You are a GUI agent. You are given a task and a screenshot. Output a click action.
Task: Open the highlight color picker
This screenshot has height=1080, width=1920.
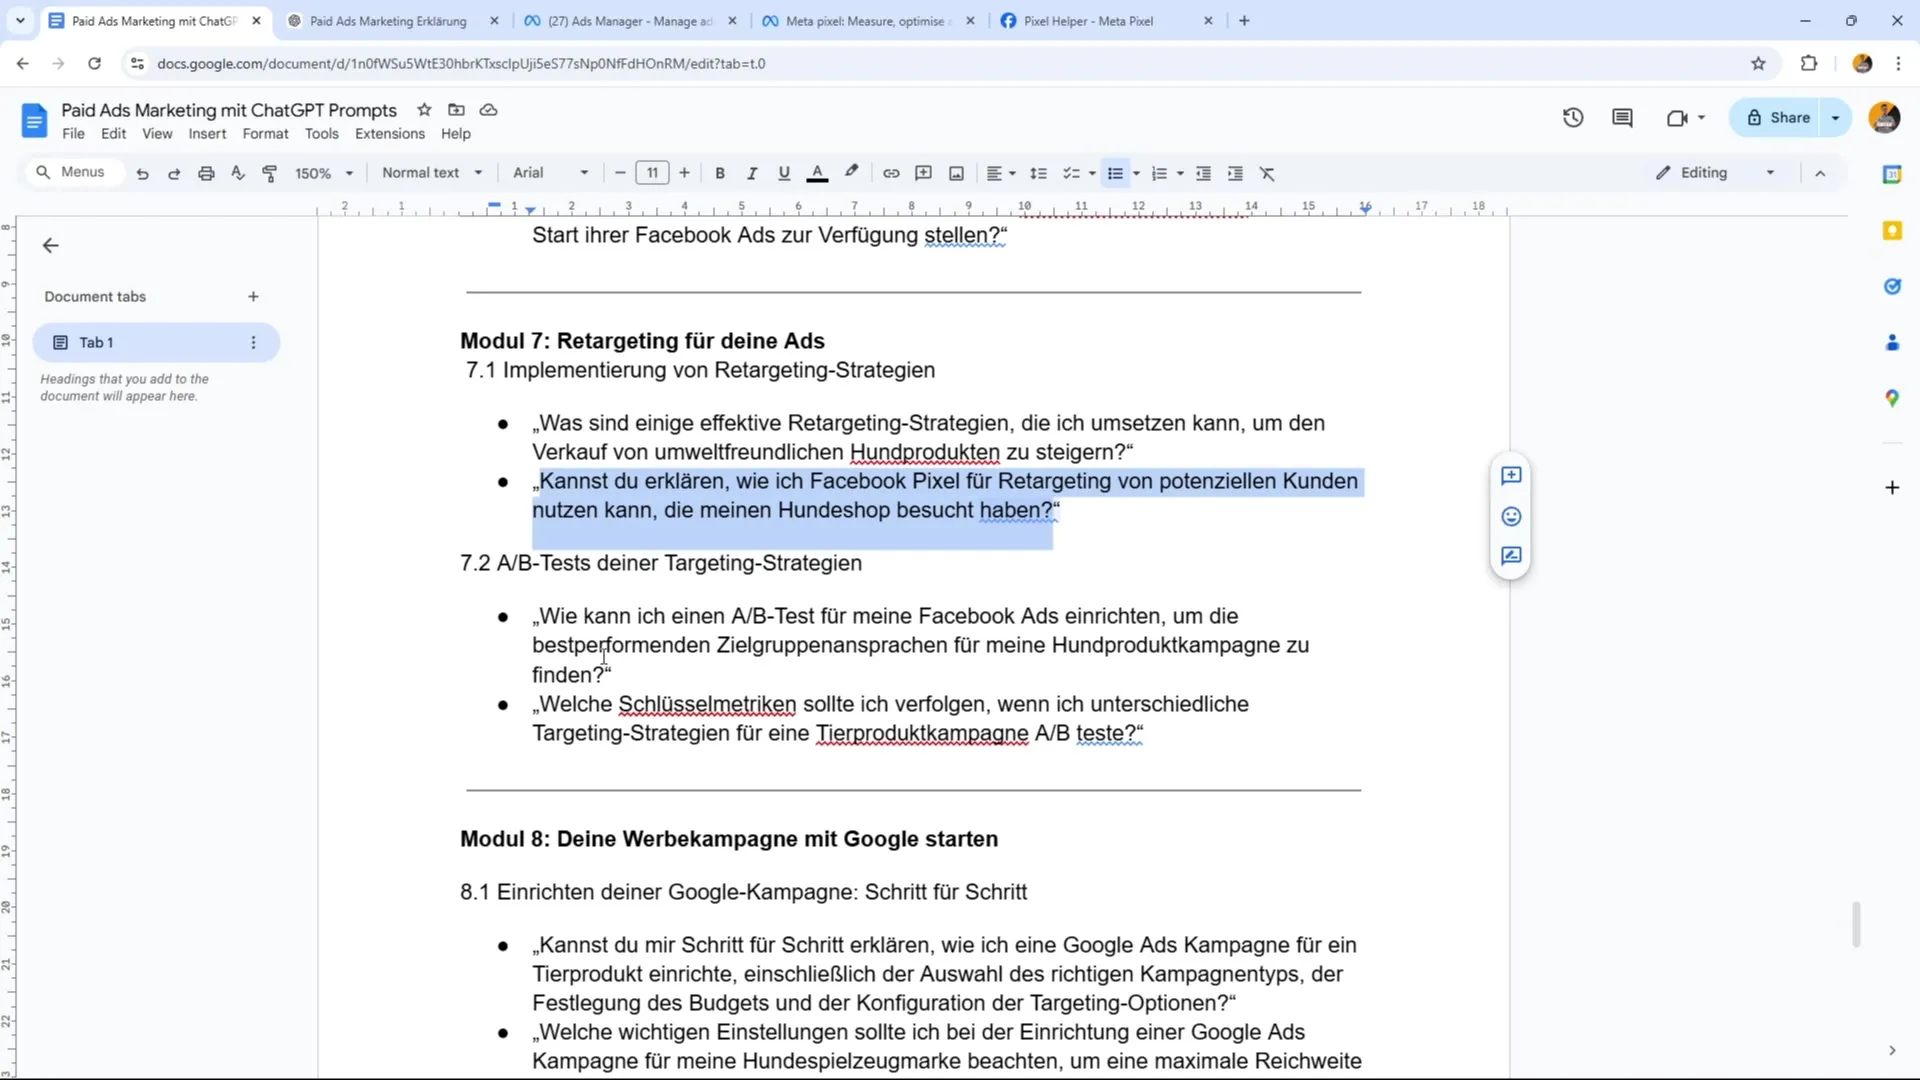click(851, 173)
